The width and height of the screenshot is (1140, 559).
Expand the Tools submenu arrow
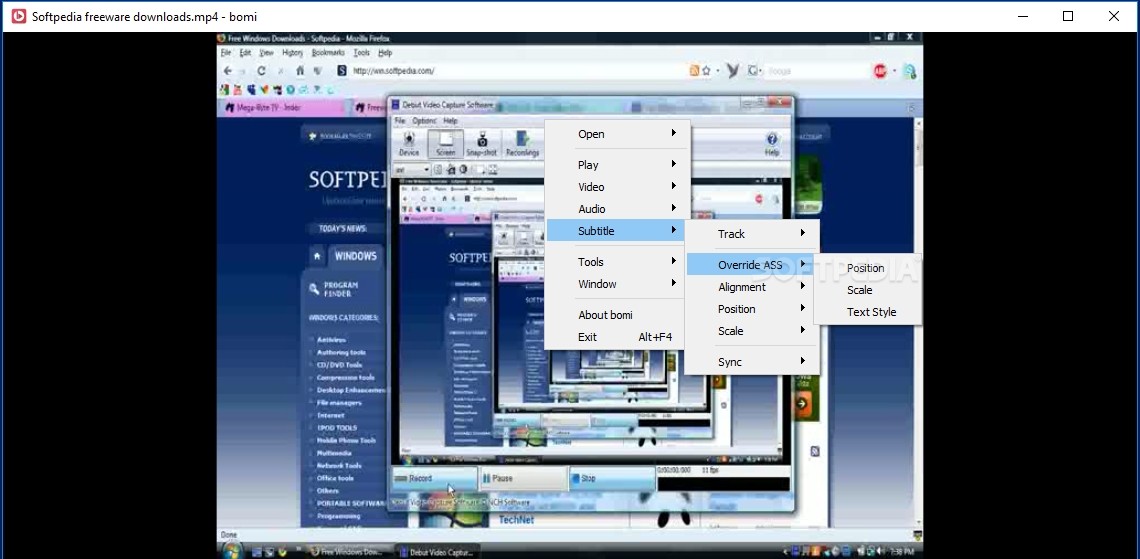pyautogui.click(x=674, y=261)
